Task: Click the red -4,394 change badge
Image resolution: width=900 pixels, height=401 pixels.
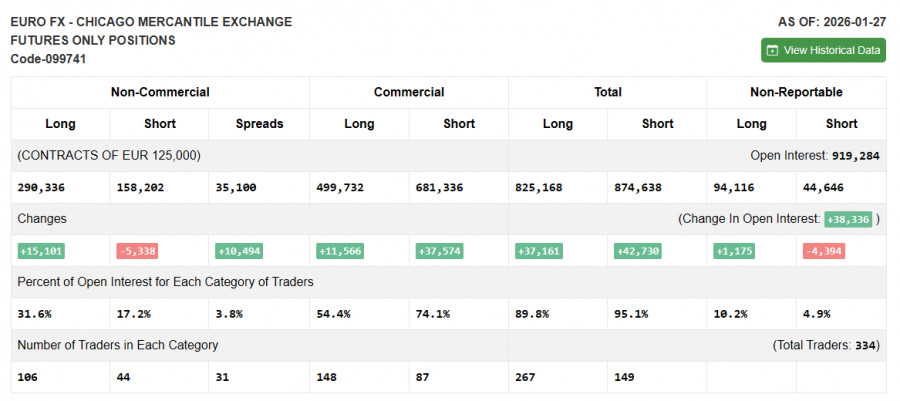Action: coord(824,251)
